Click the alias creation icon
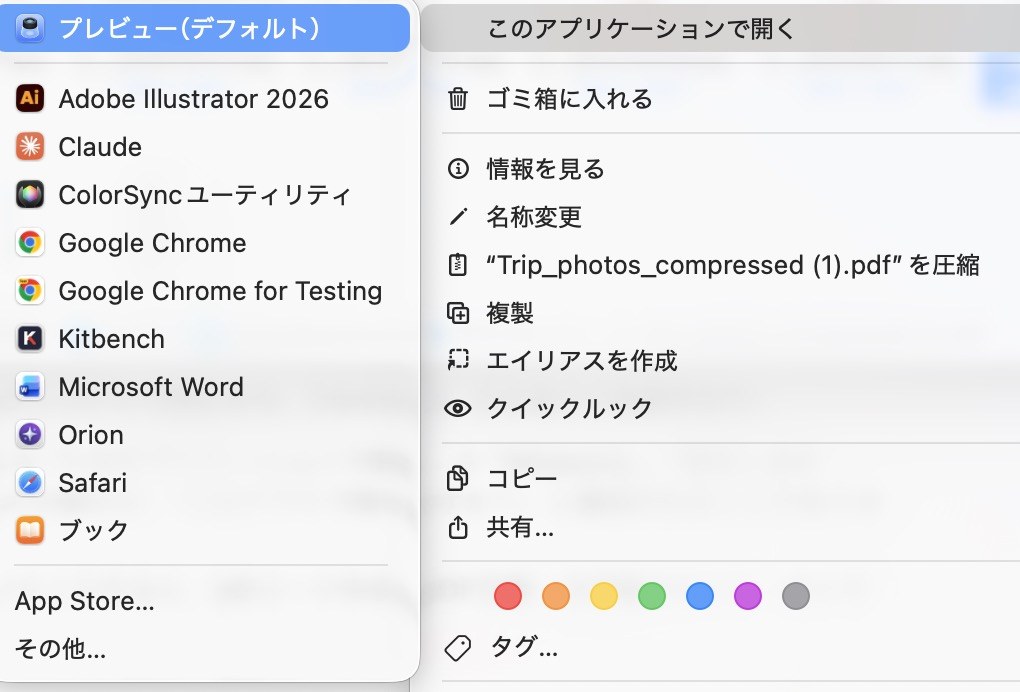The width and height of the screenshot is (1020, 692). (x=458, y=360)
